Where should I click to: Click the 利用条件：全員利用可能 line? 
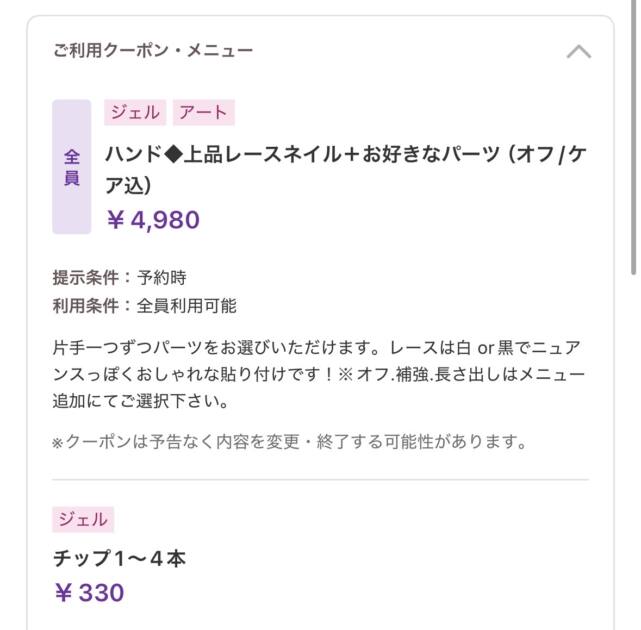(x=145, y=306)
